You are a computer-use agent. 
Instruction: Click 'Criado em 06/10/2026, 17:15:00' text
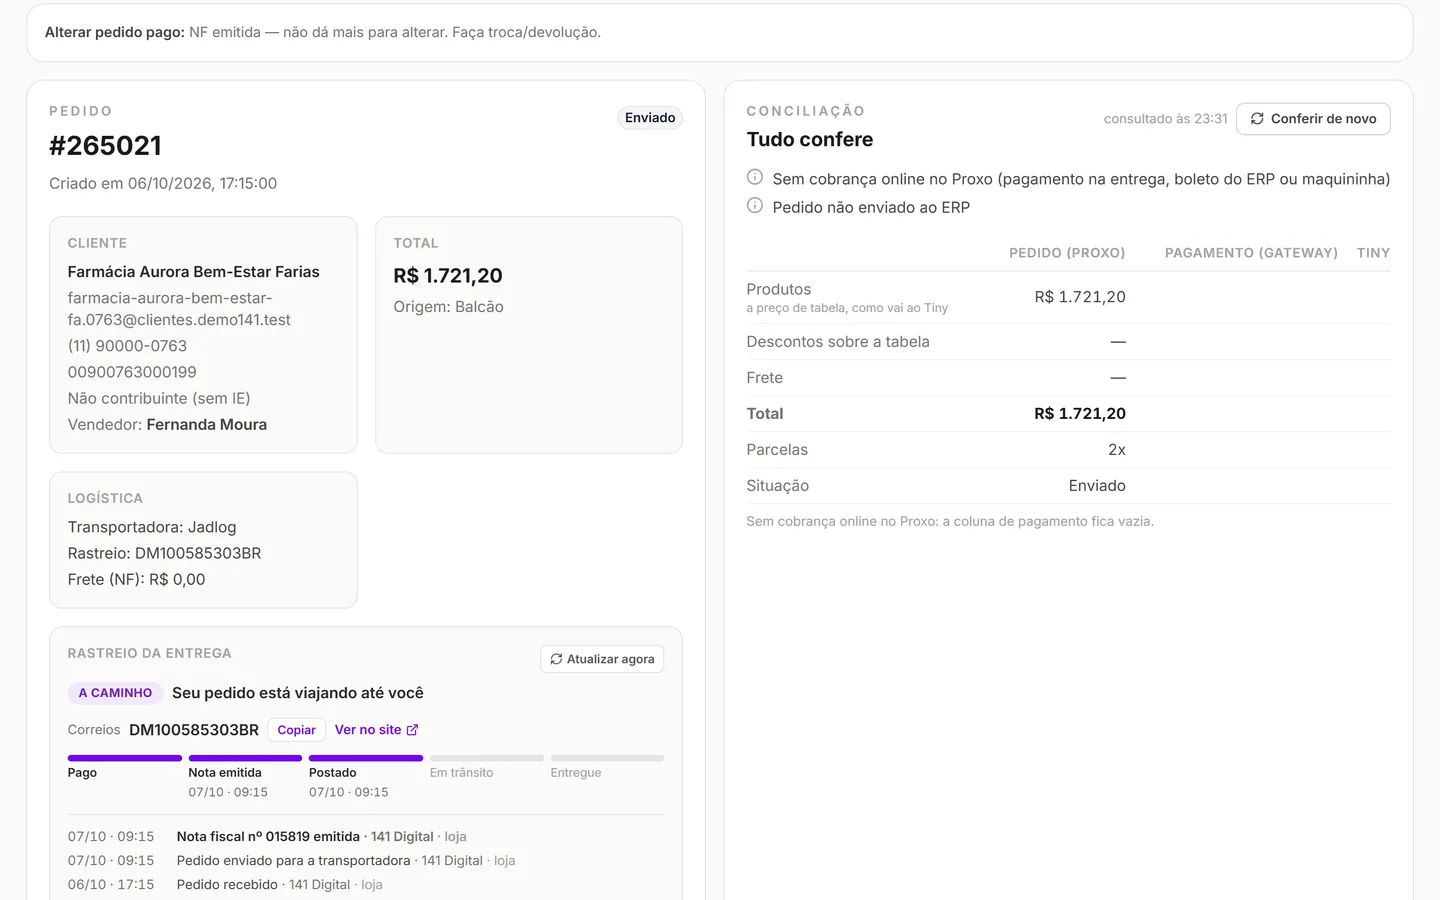click(163, 183)
